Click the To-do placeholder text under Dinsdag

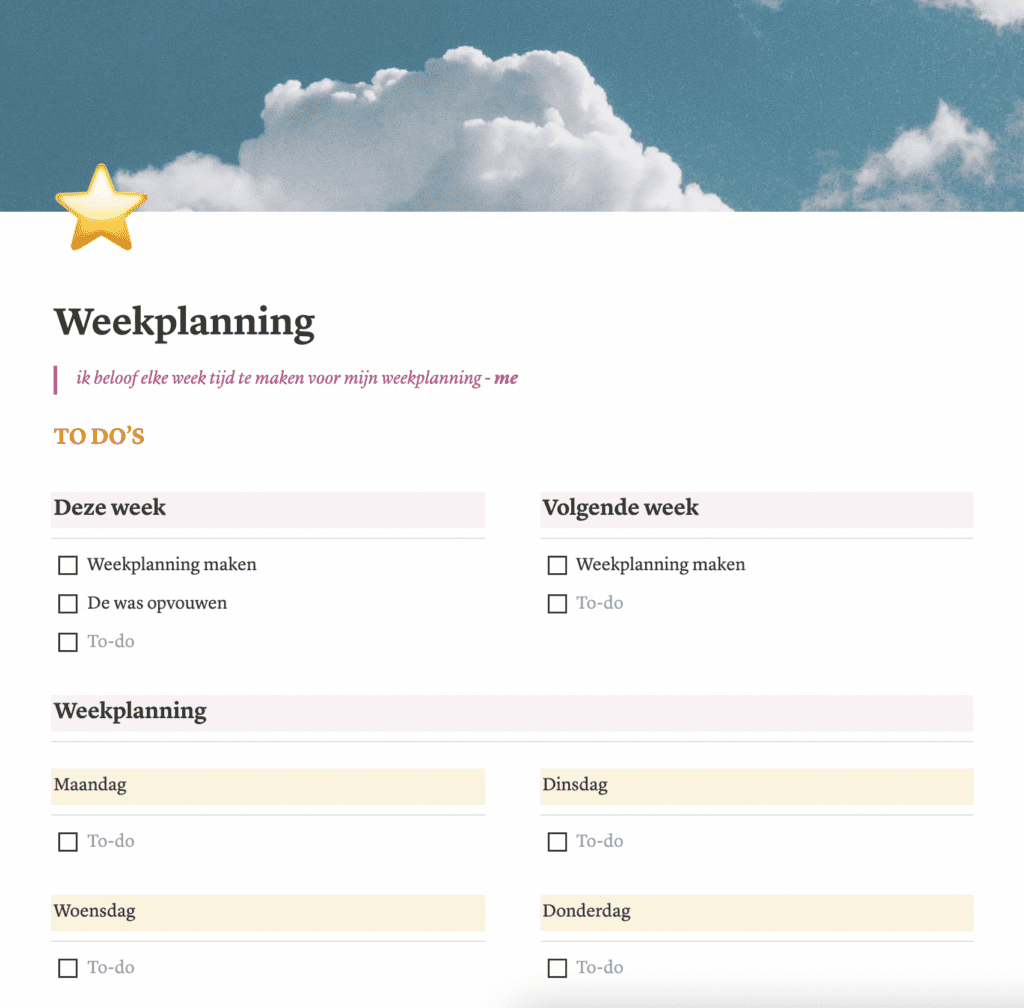coord(600,842)
